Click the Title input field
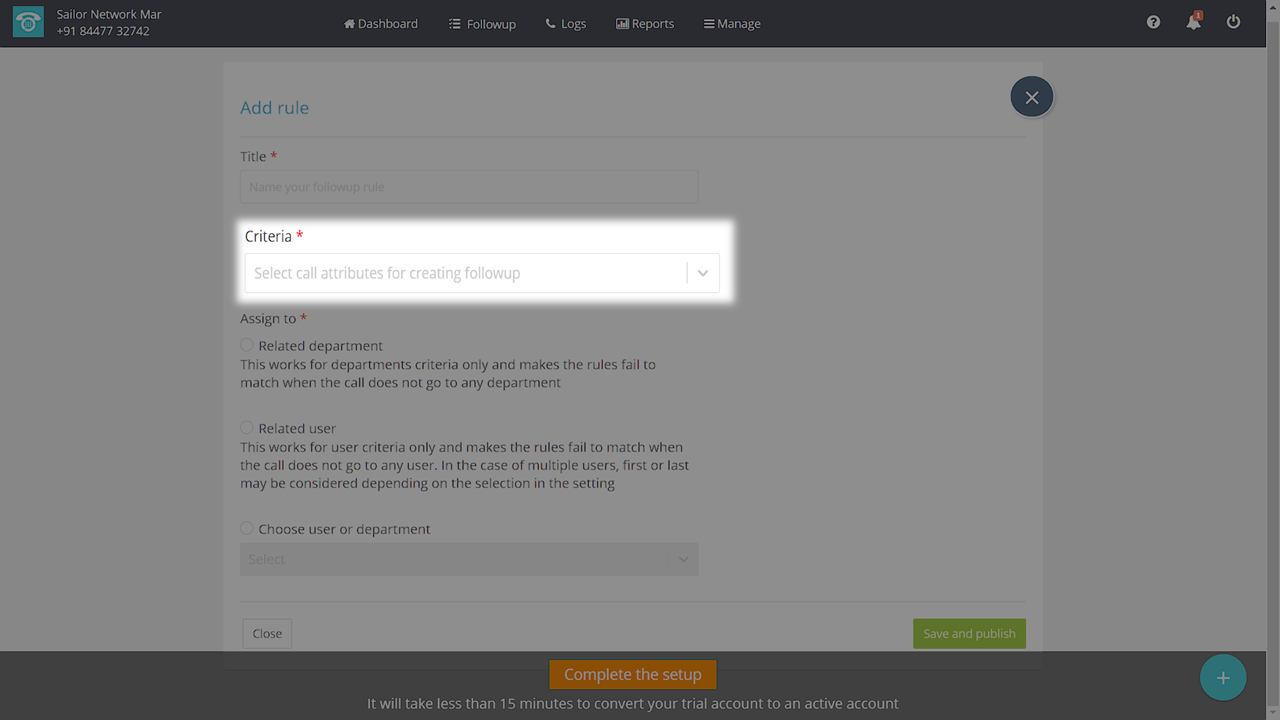1280x720 pixels. pyautogui.click(x=468, y=187)
